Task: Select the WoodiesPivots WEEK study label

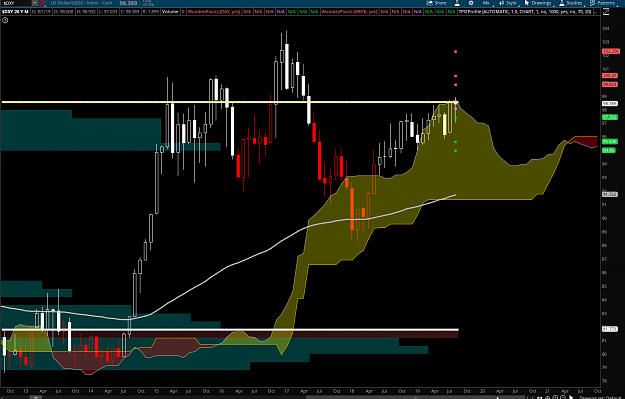Action: (x=349, y=12)
